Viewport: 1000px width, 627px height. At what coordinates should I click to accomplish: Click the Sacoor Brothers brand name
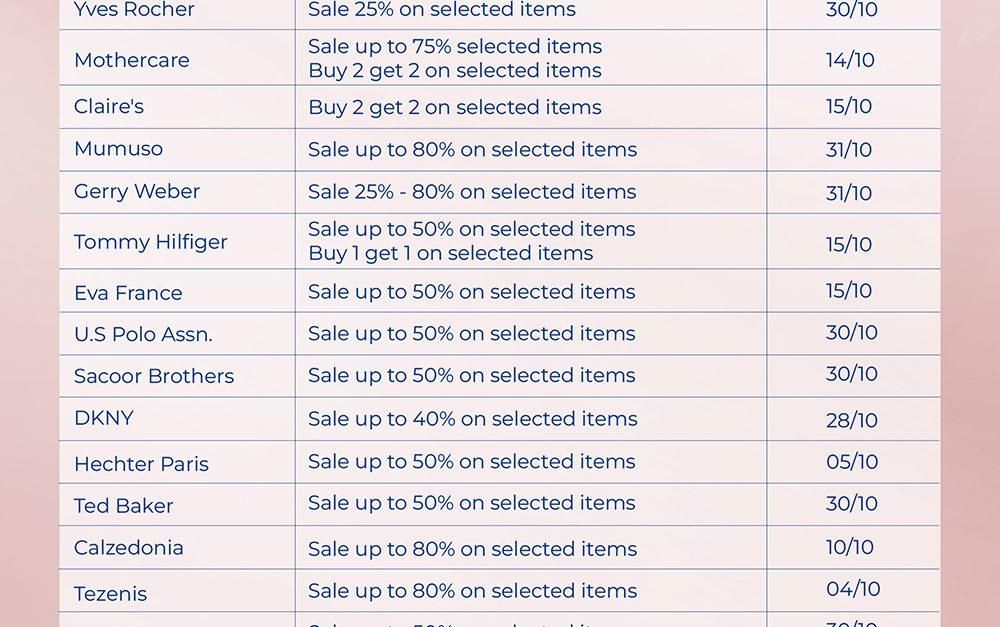153,376
